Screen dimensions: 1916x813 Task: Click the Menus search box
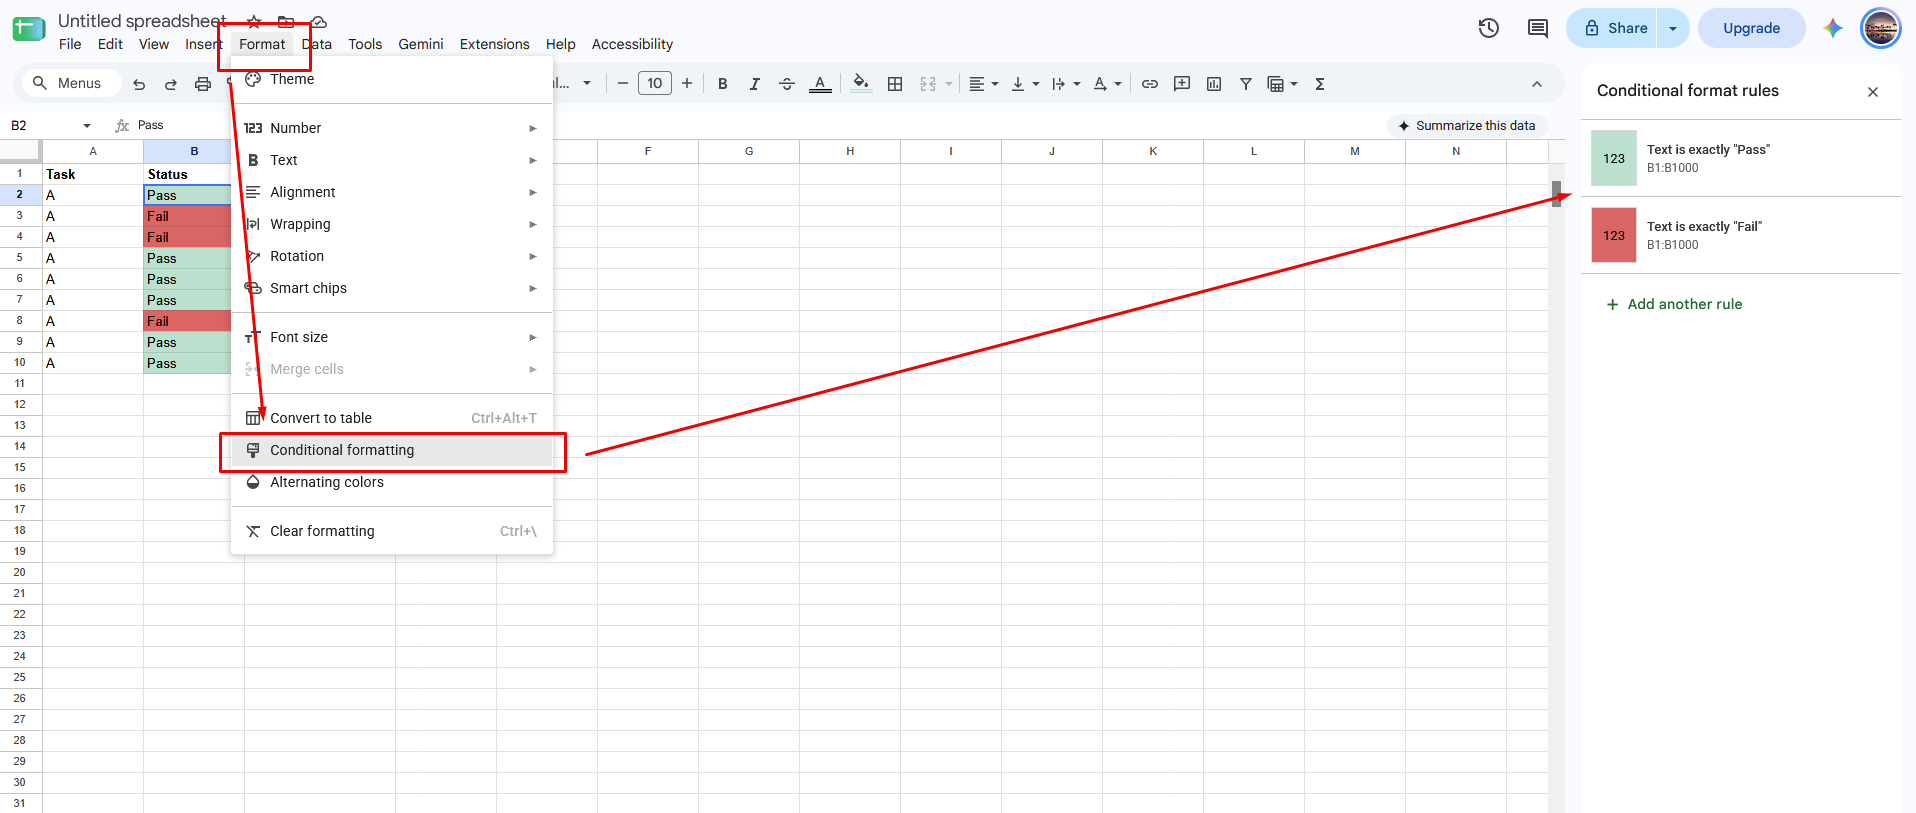[x=70, y=83]
